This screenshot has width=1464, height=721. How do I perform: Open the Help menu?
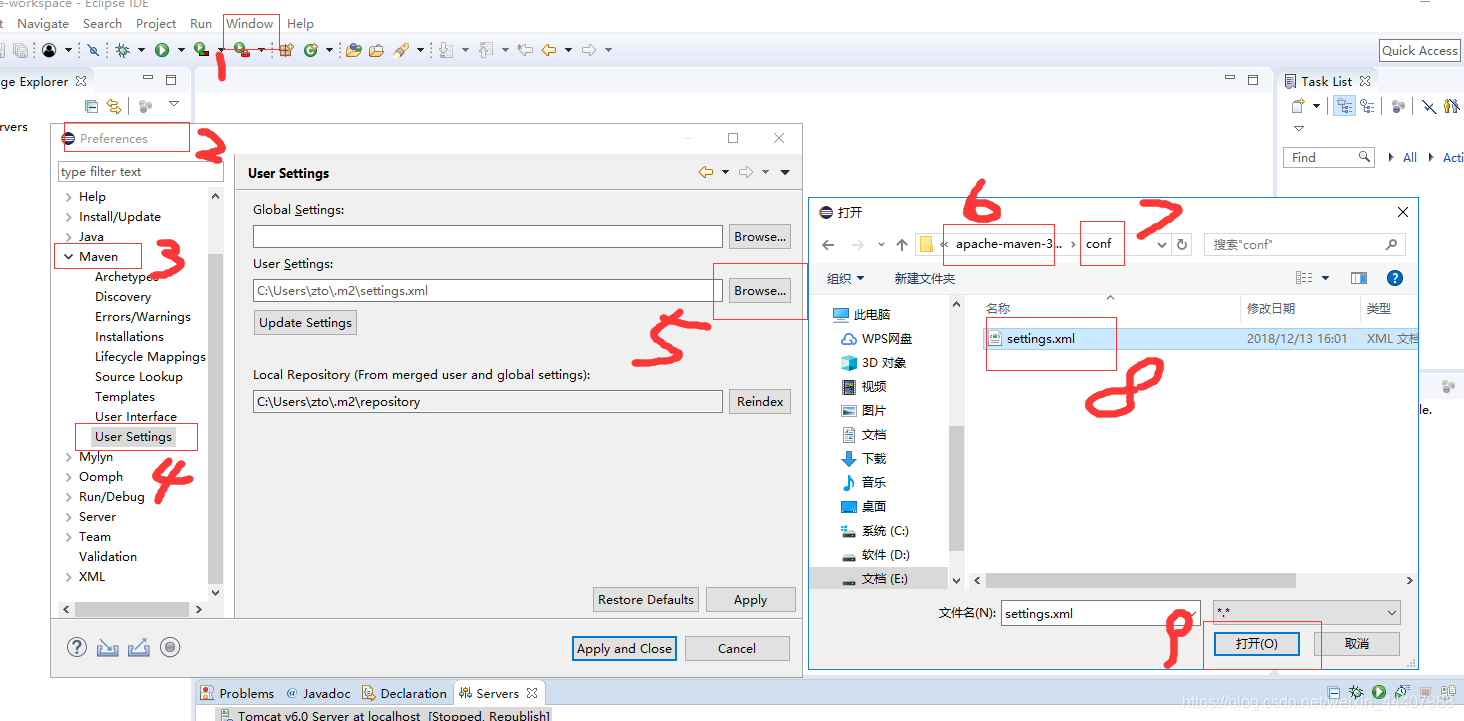pos(300,23)
